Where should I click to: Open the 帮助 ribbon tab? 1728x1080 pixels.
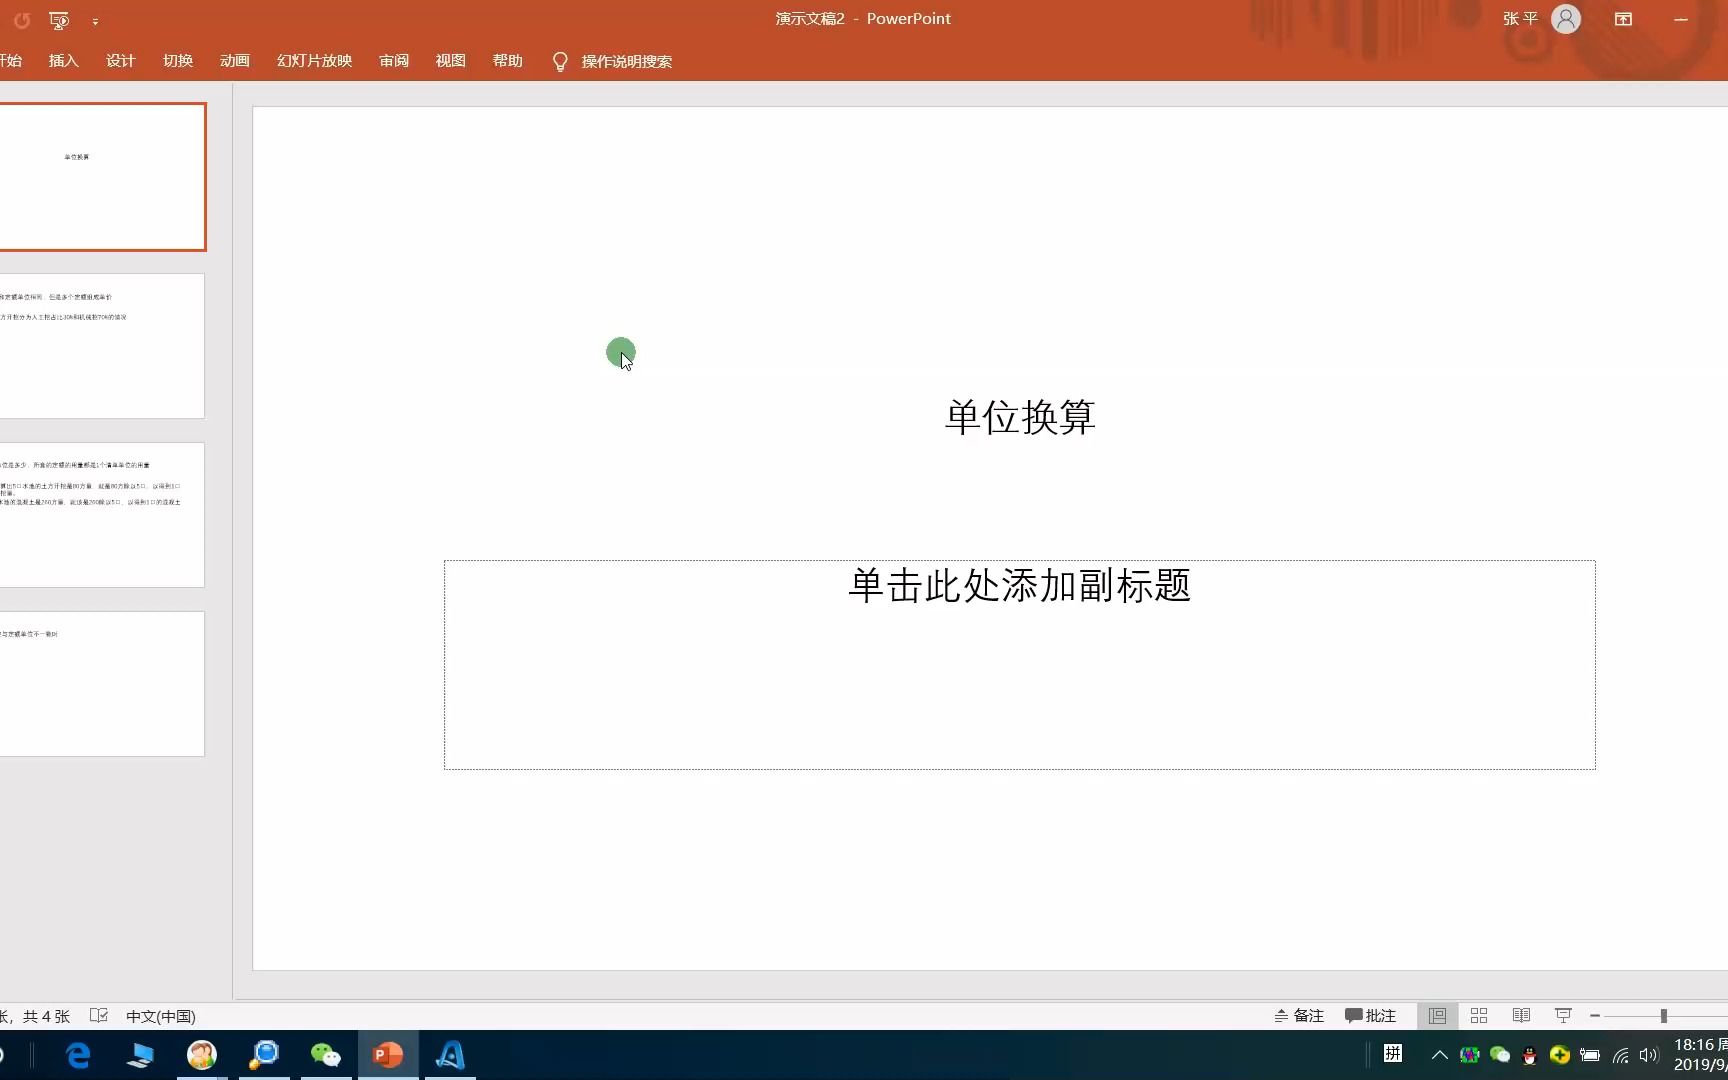507,61
